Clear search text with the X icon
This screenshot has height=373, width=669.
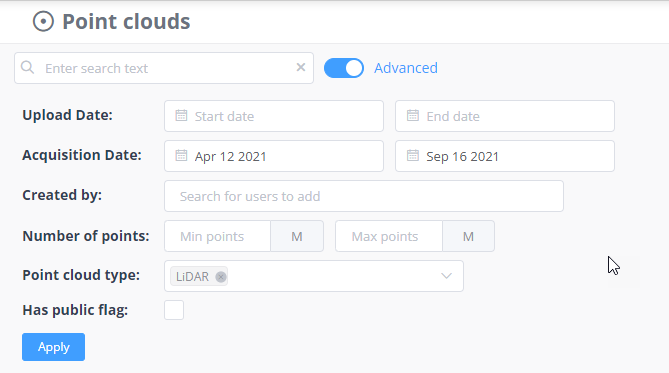[301, 67]
